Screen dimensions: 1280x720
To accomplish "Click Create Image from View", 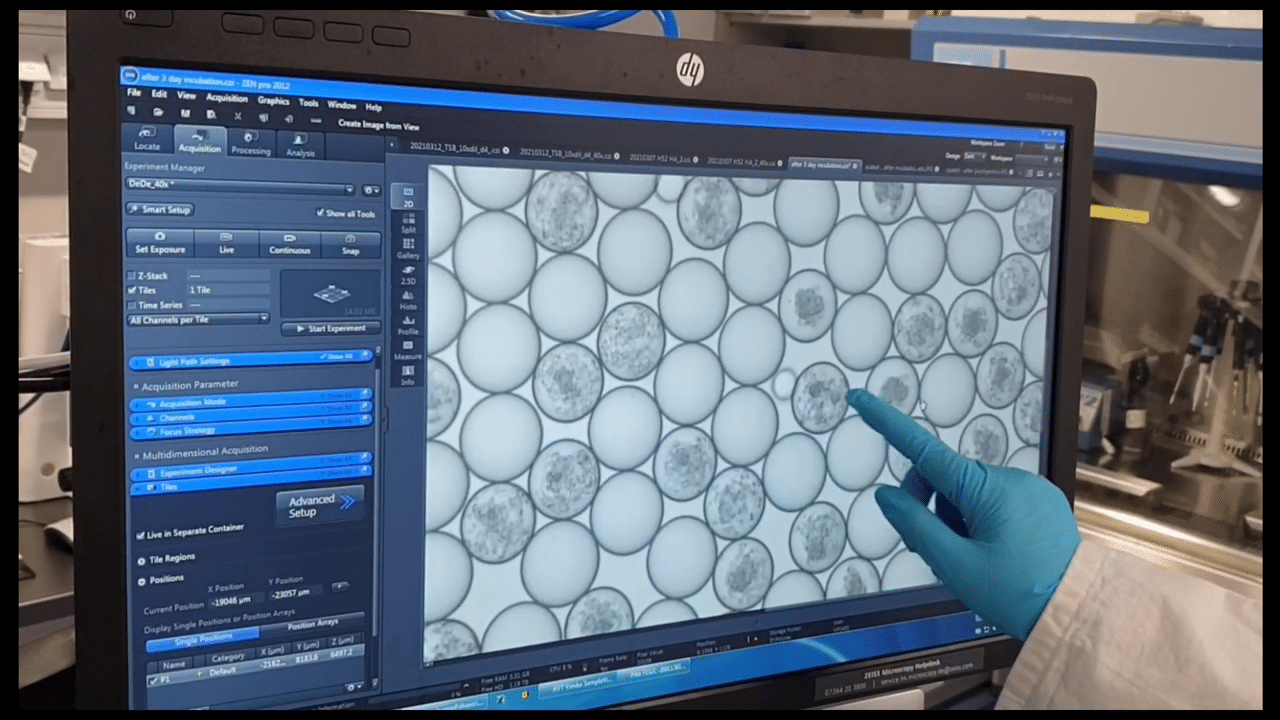I will [x=377, y=125].
